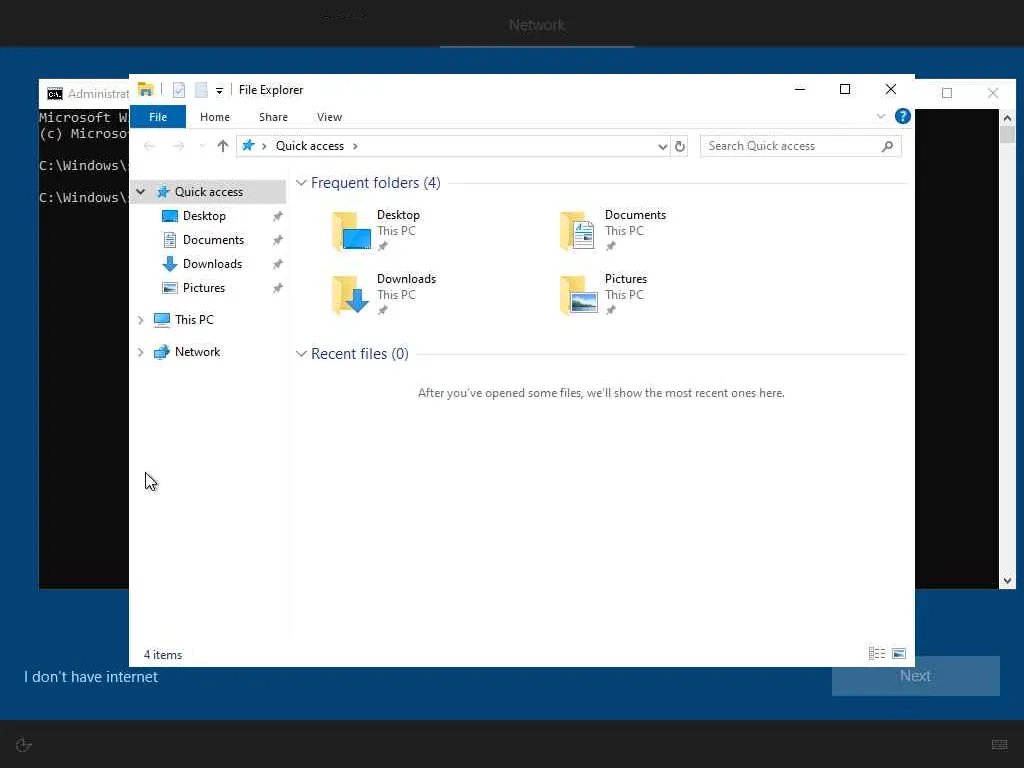Open Customize Quick Access Toolbar dropdown
This screenshot has width=1024, height=768.
(x=219, y=91)
